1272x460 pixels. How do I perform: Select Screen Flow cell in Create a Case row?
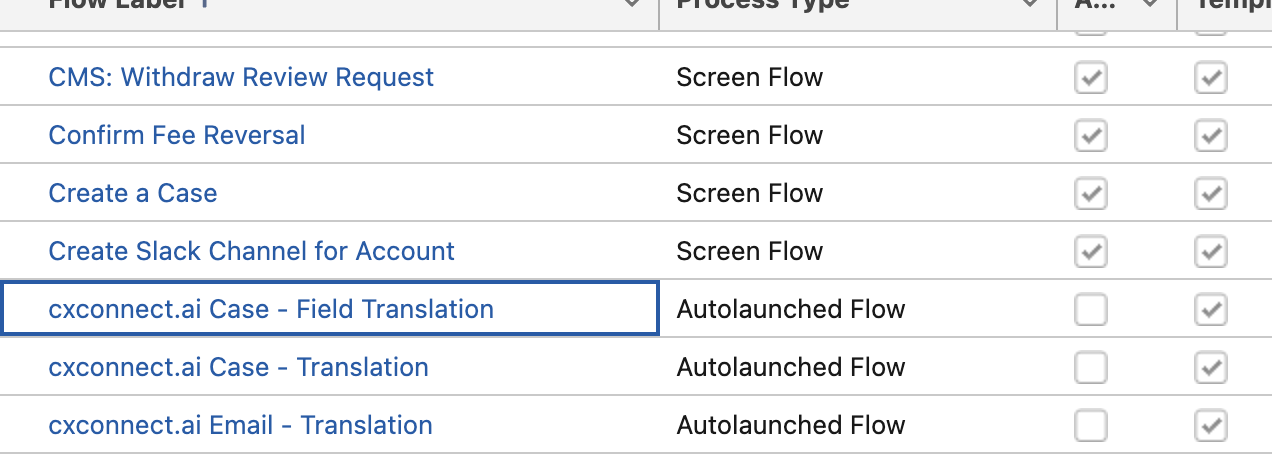point(749,194)
